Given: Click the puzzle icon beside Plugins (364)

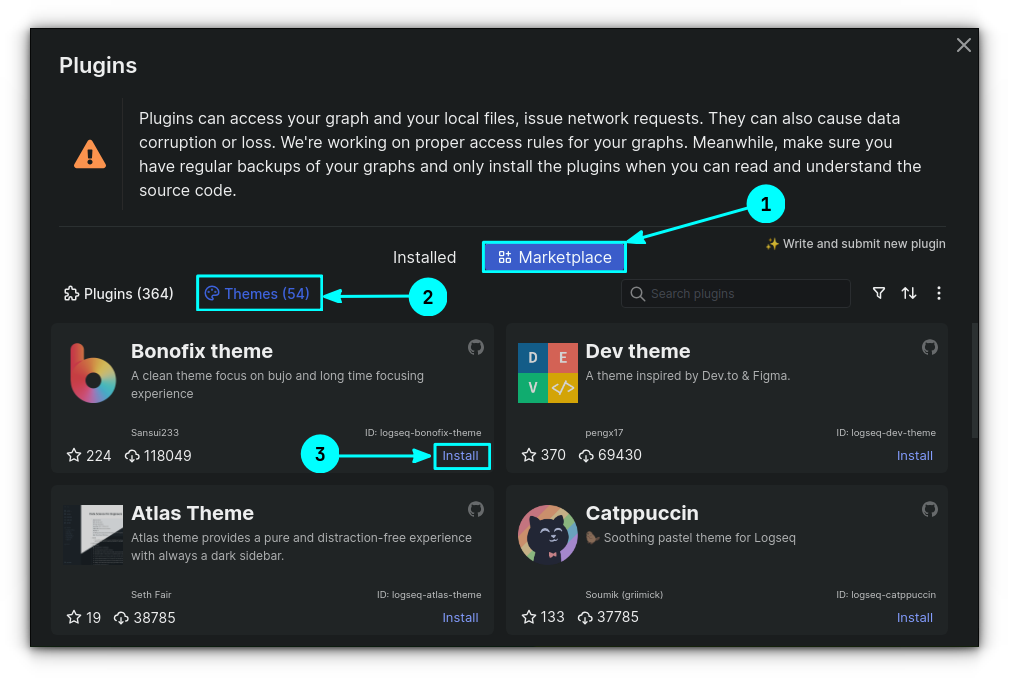Looking at the screenshot, I should pyautogui.click(x=70, y=293).
